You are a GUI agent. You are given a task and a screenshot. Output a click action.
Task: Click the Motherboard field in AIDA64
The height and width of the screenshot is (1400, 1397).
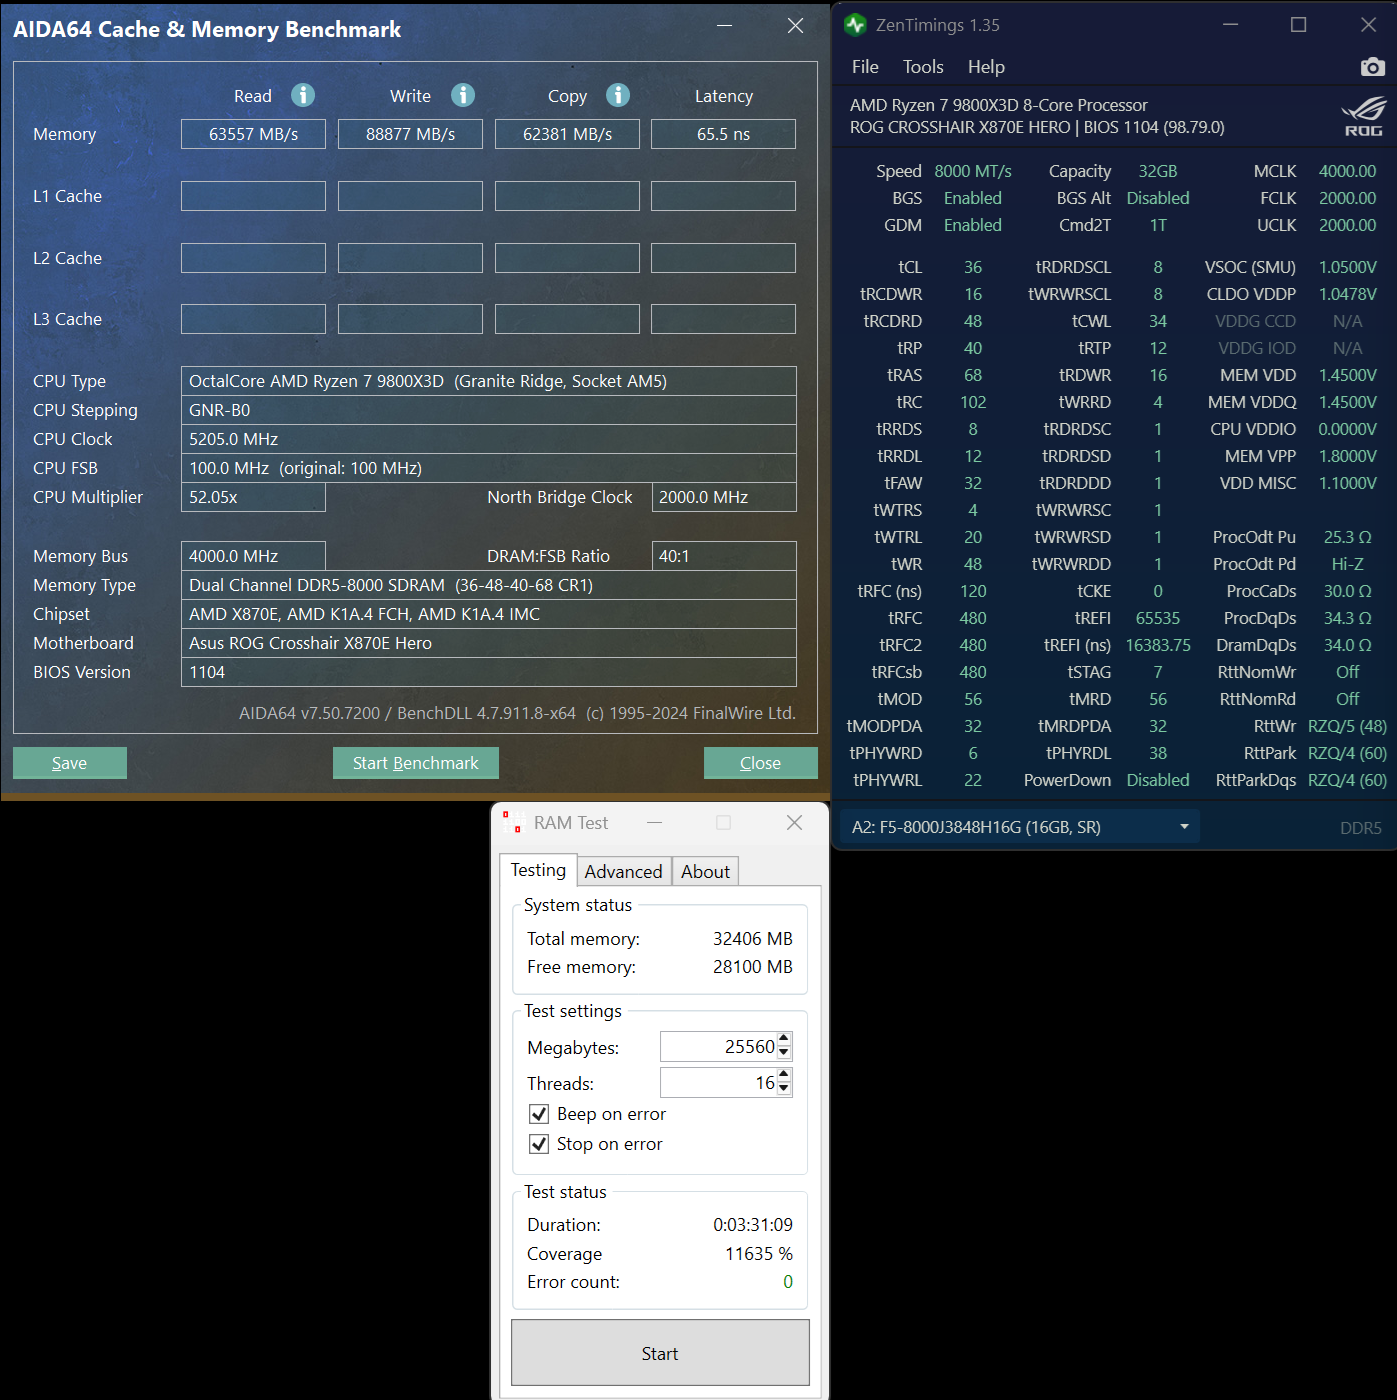[489, 643]
